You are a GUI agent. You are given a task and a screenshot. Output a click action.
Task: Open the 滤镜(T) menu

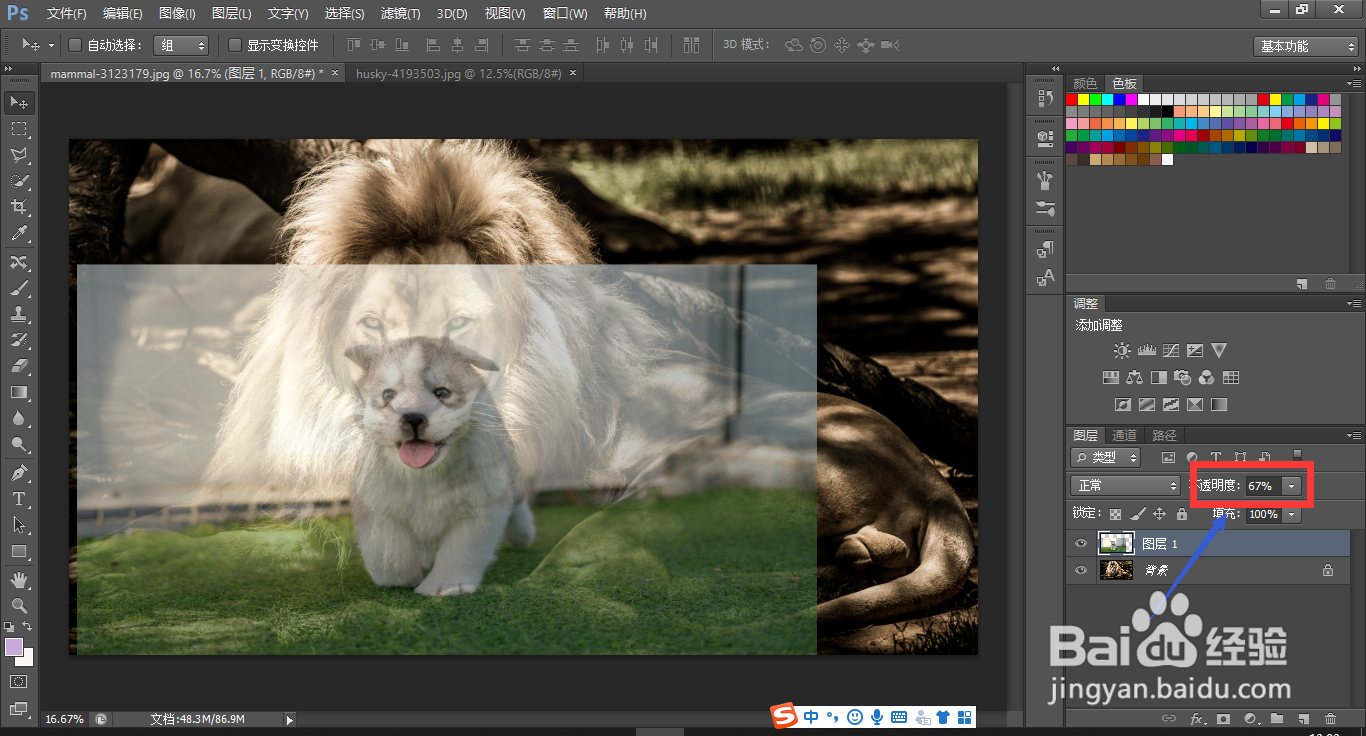pyautogui.click(x=401, y=14)
